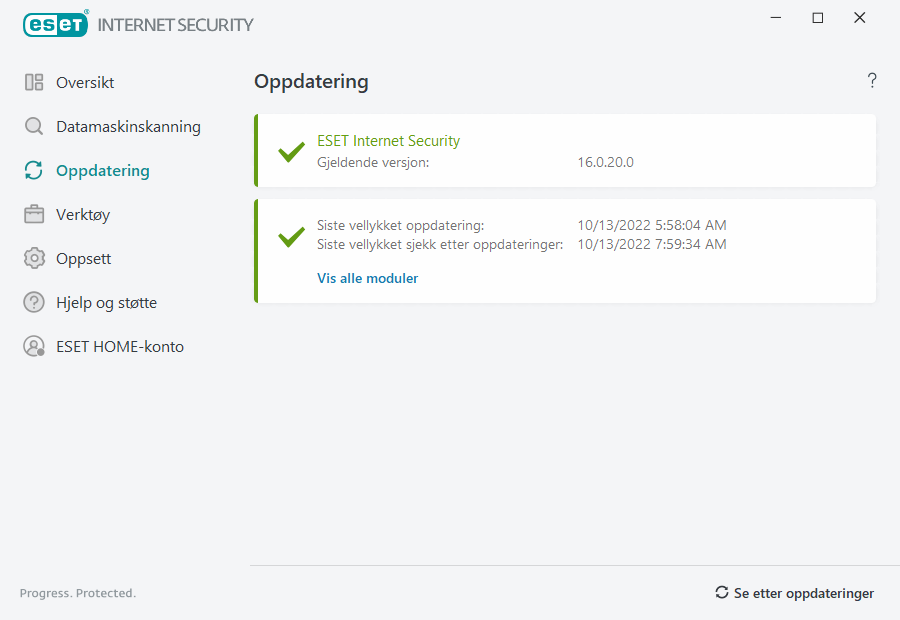Open the ESET HOME-konto page
The width and height of the screenshot is (900, 620).
point(120,347)
